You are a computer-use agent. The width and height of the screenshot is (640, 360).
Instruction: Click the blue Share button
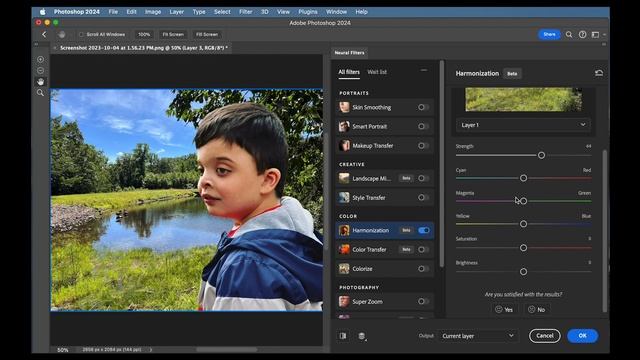tap(549, 34)
